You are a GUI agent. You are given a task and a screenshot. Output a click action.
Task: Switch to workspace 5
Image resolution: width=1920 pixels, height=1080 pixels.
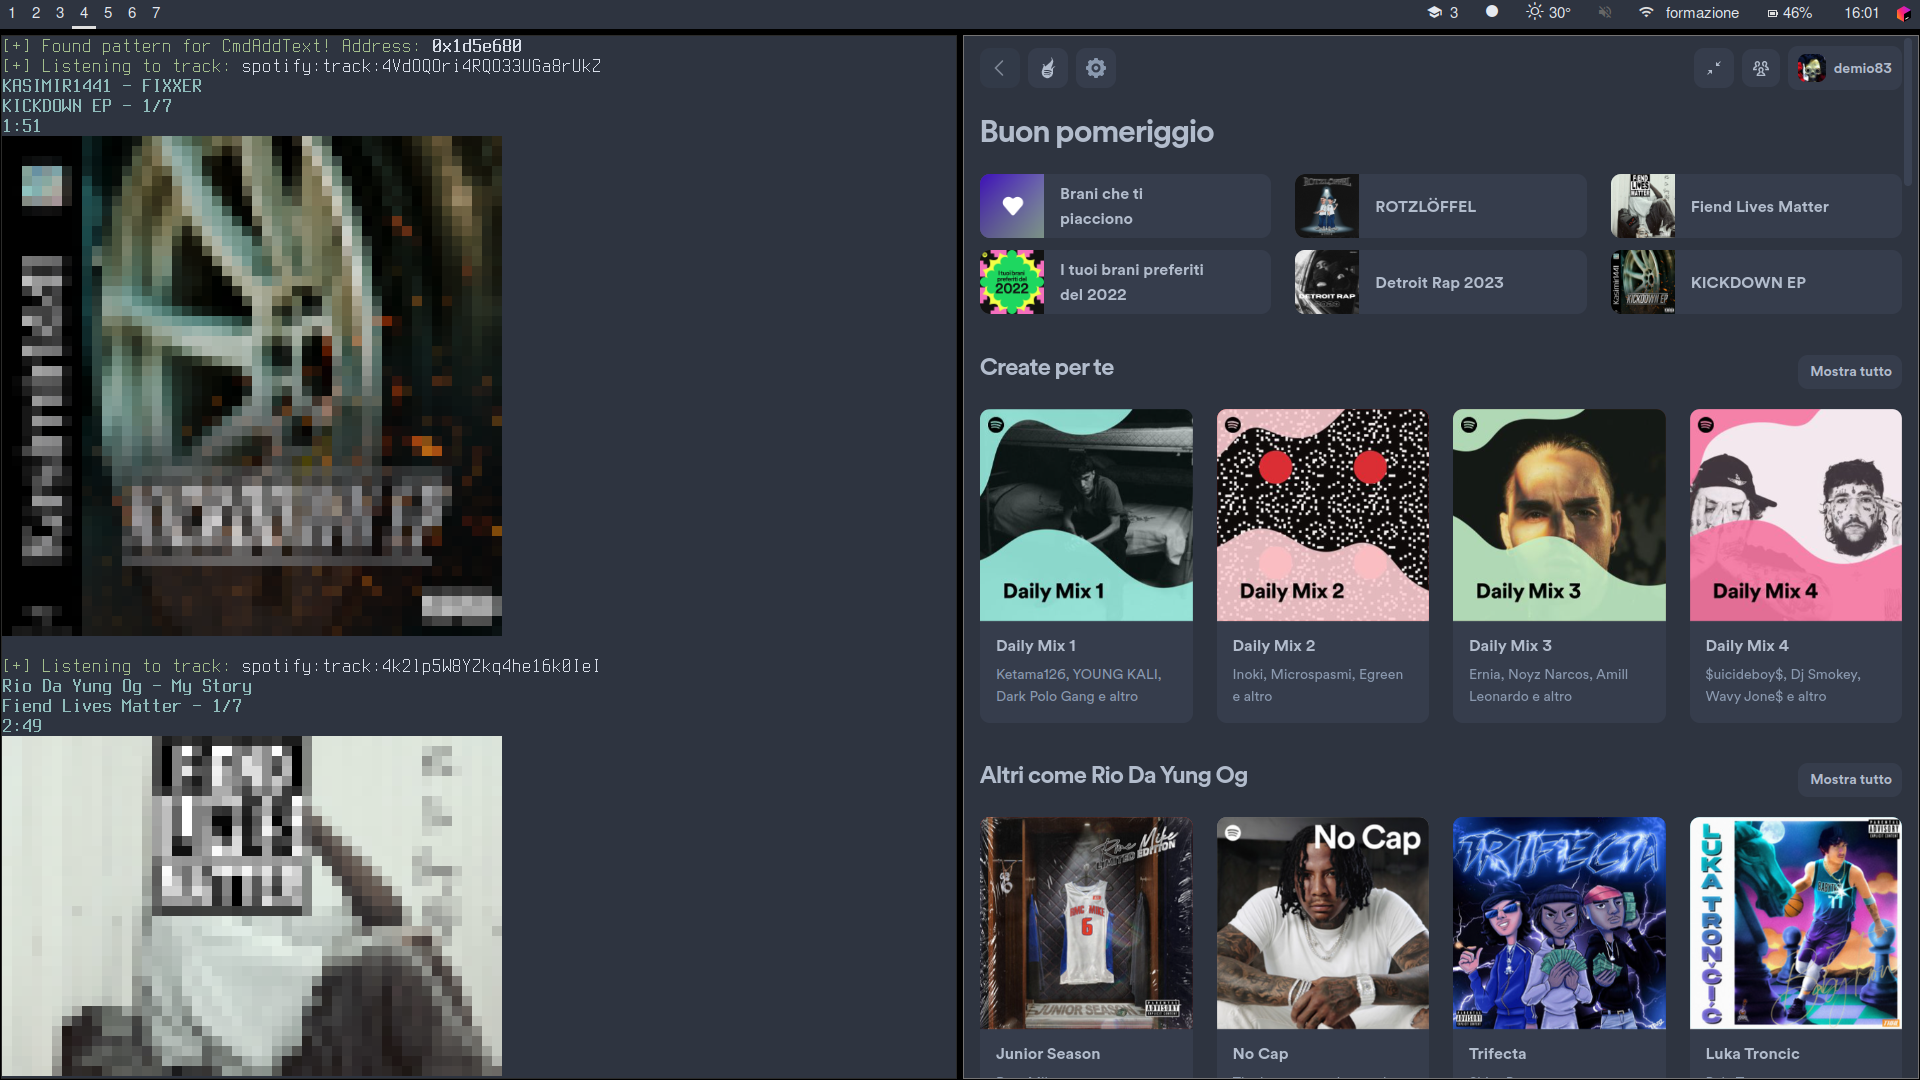[108, 12]
